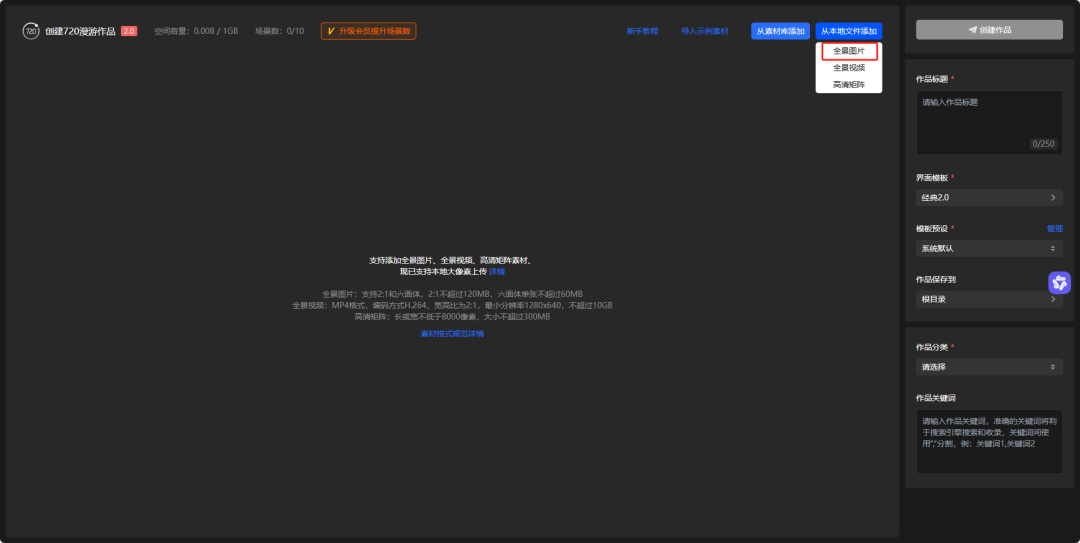Open the 作品保存到 根目录 selector

989,299
